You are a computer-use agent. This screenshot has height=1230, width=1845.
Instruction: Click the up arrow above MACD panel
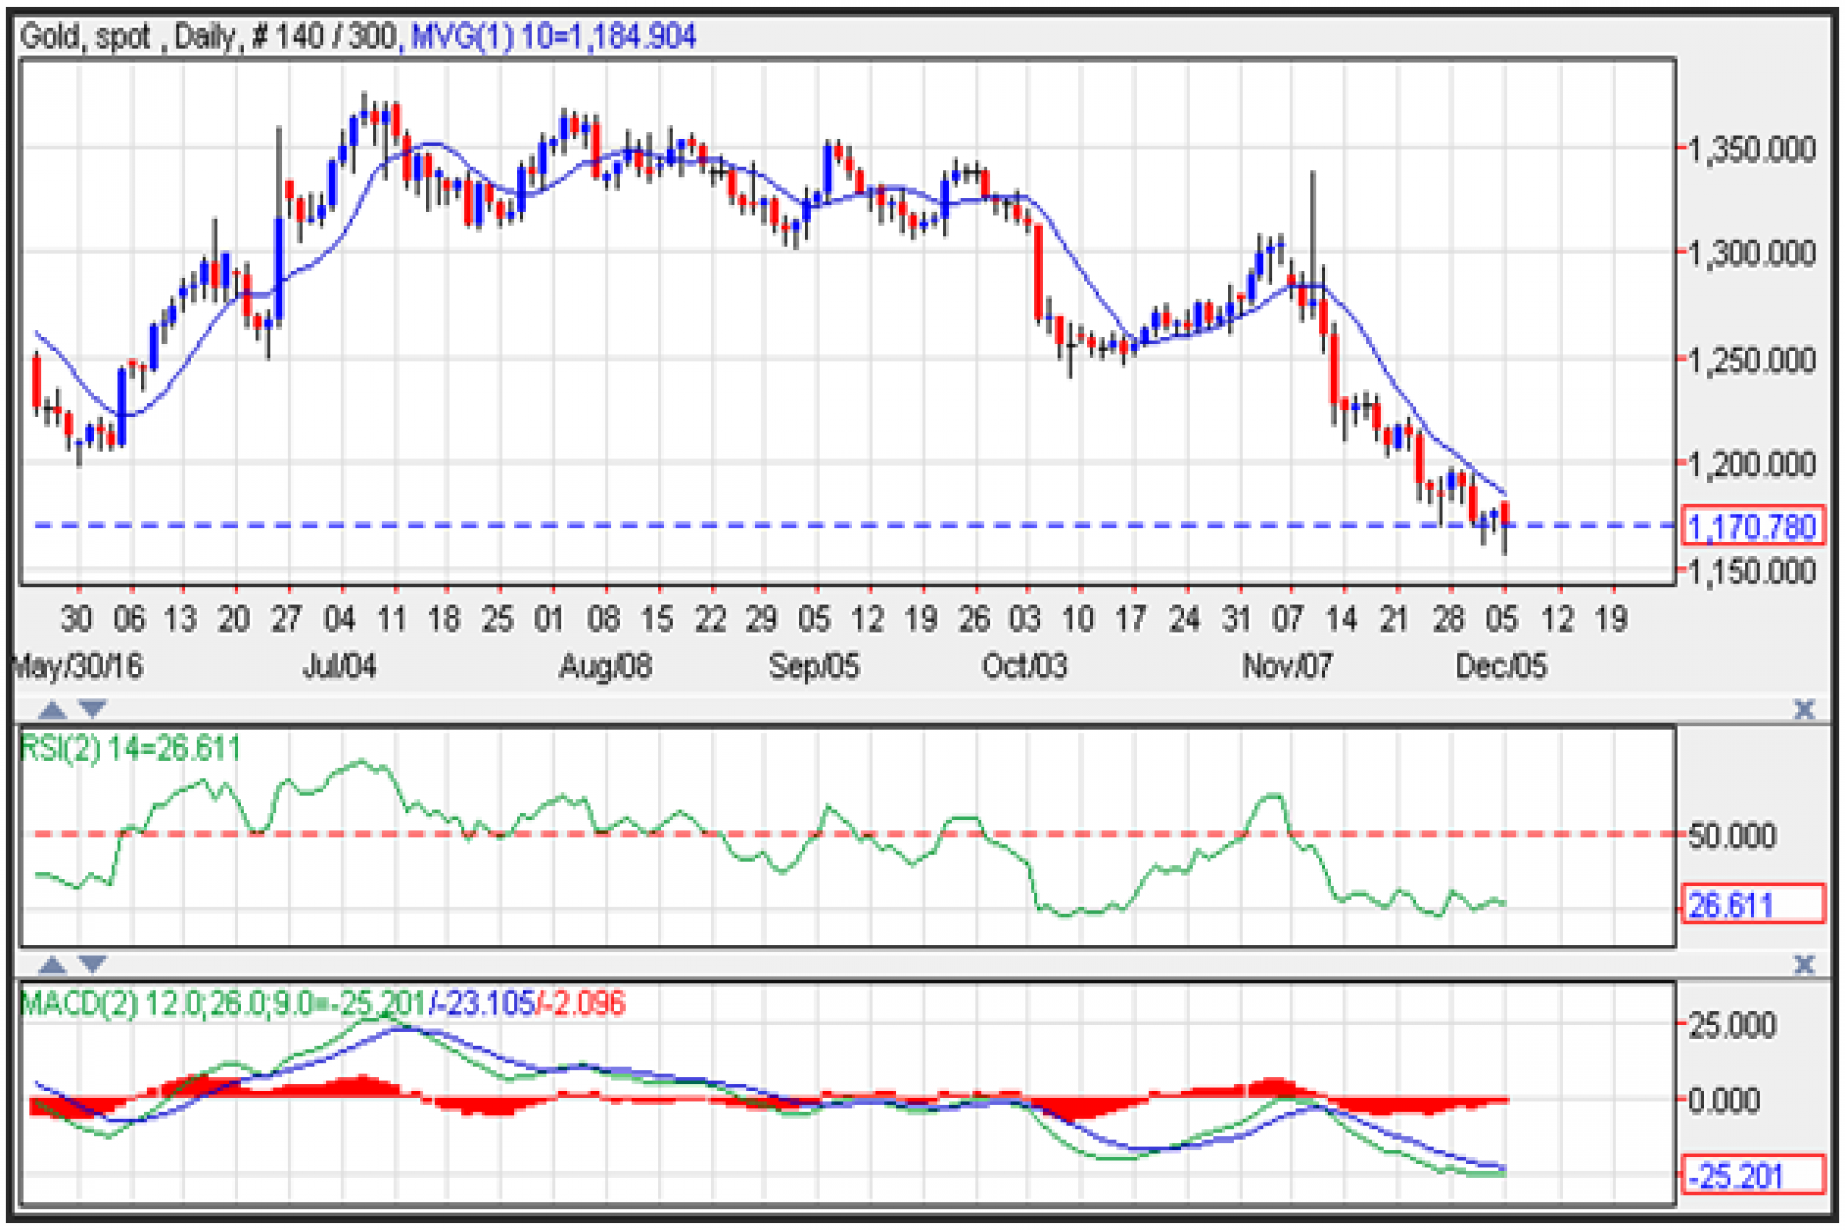click(x=52, y=965)
